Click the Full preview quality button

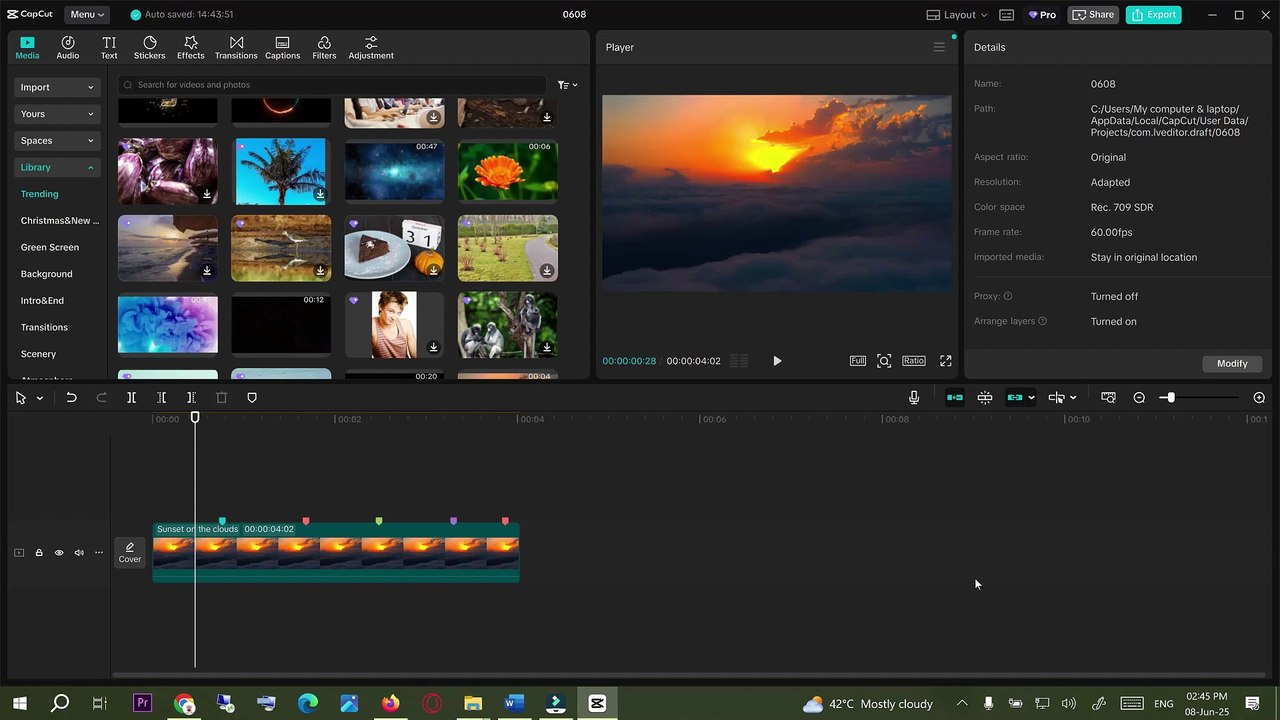858,361
